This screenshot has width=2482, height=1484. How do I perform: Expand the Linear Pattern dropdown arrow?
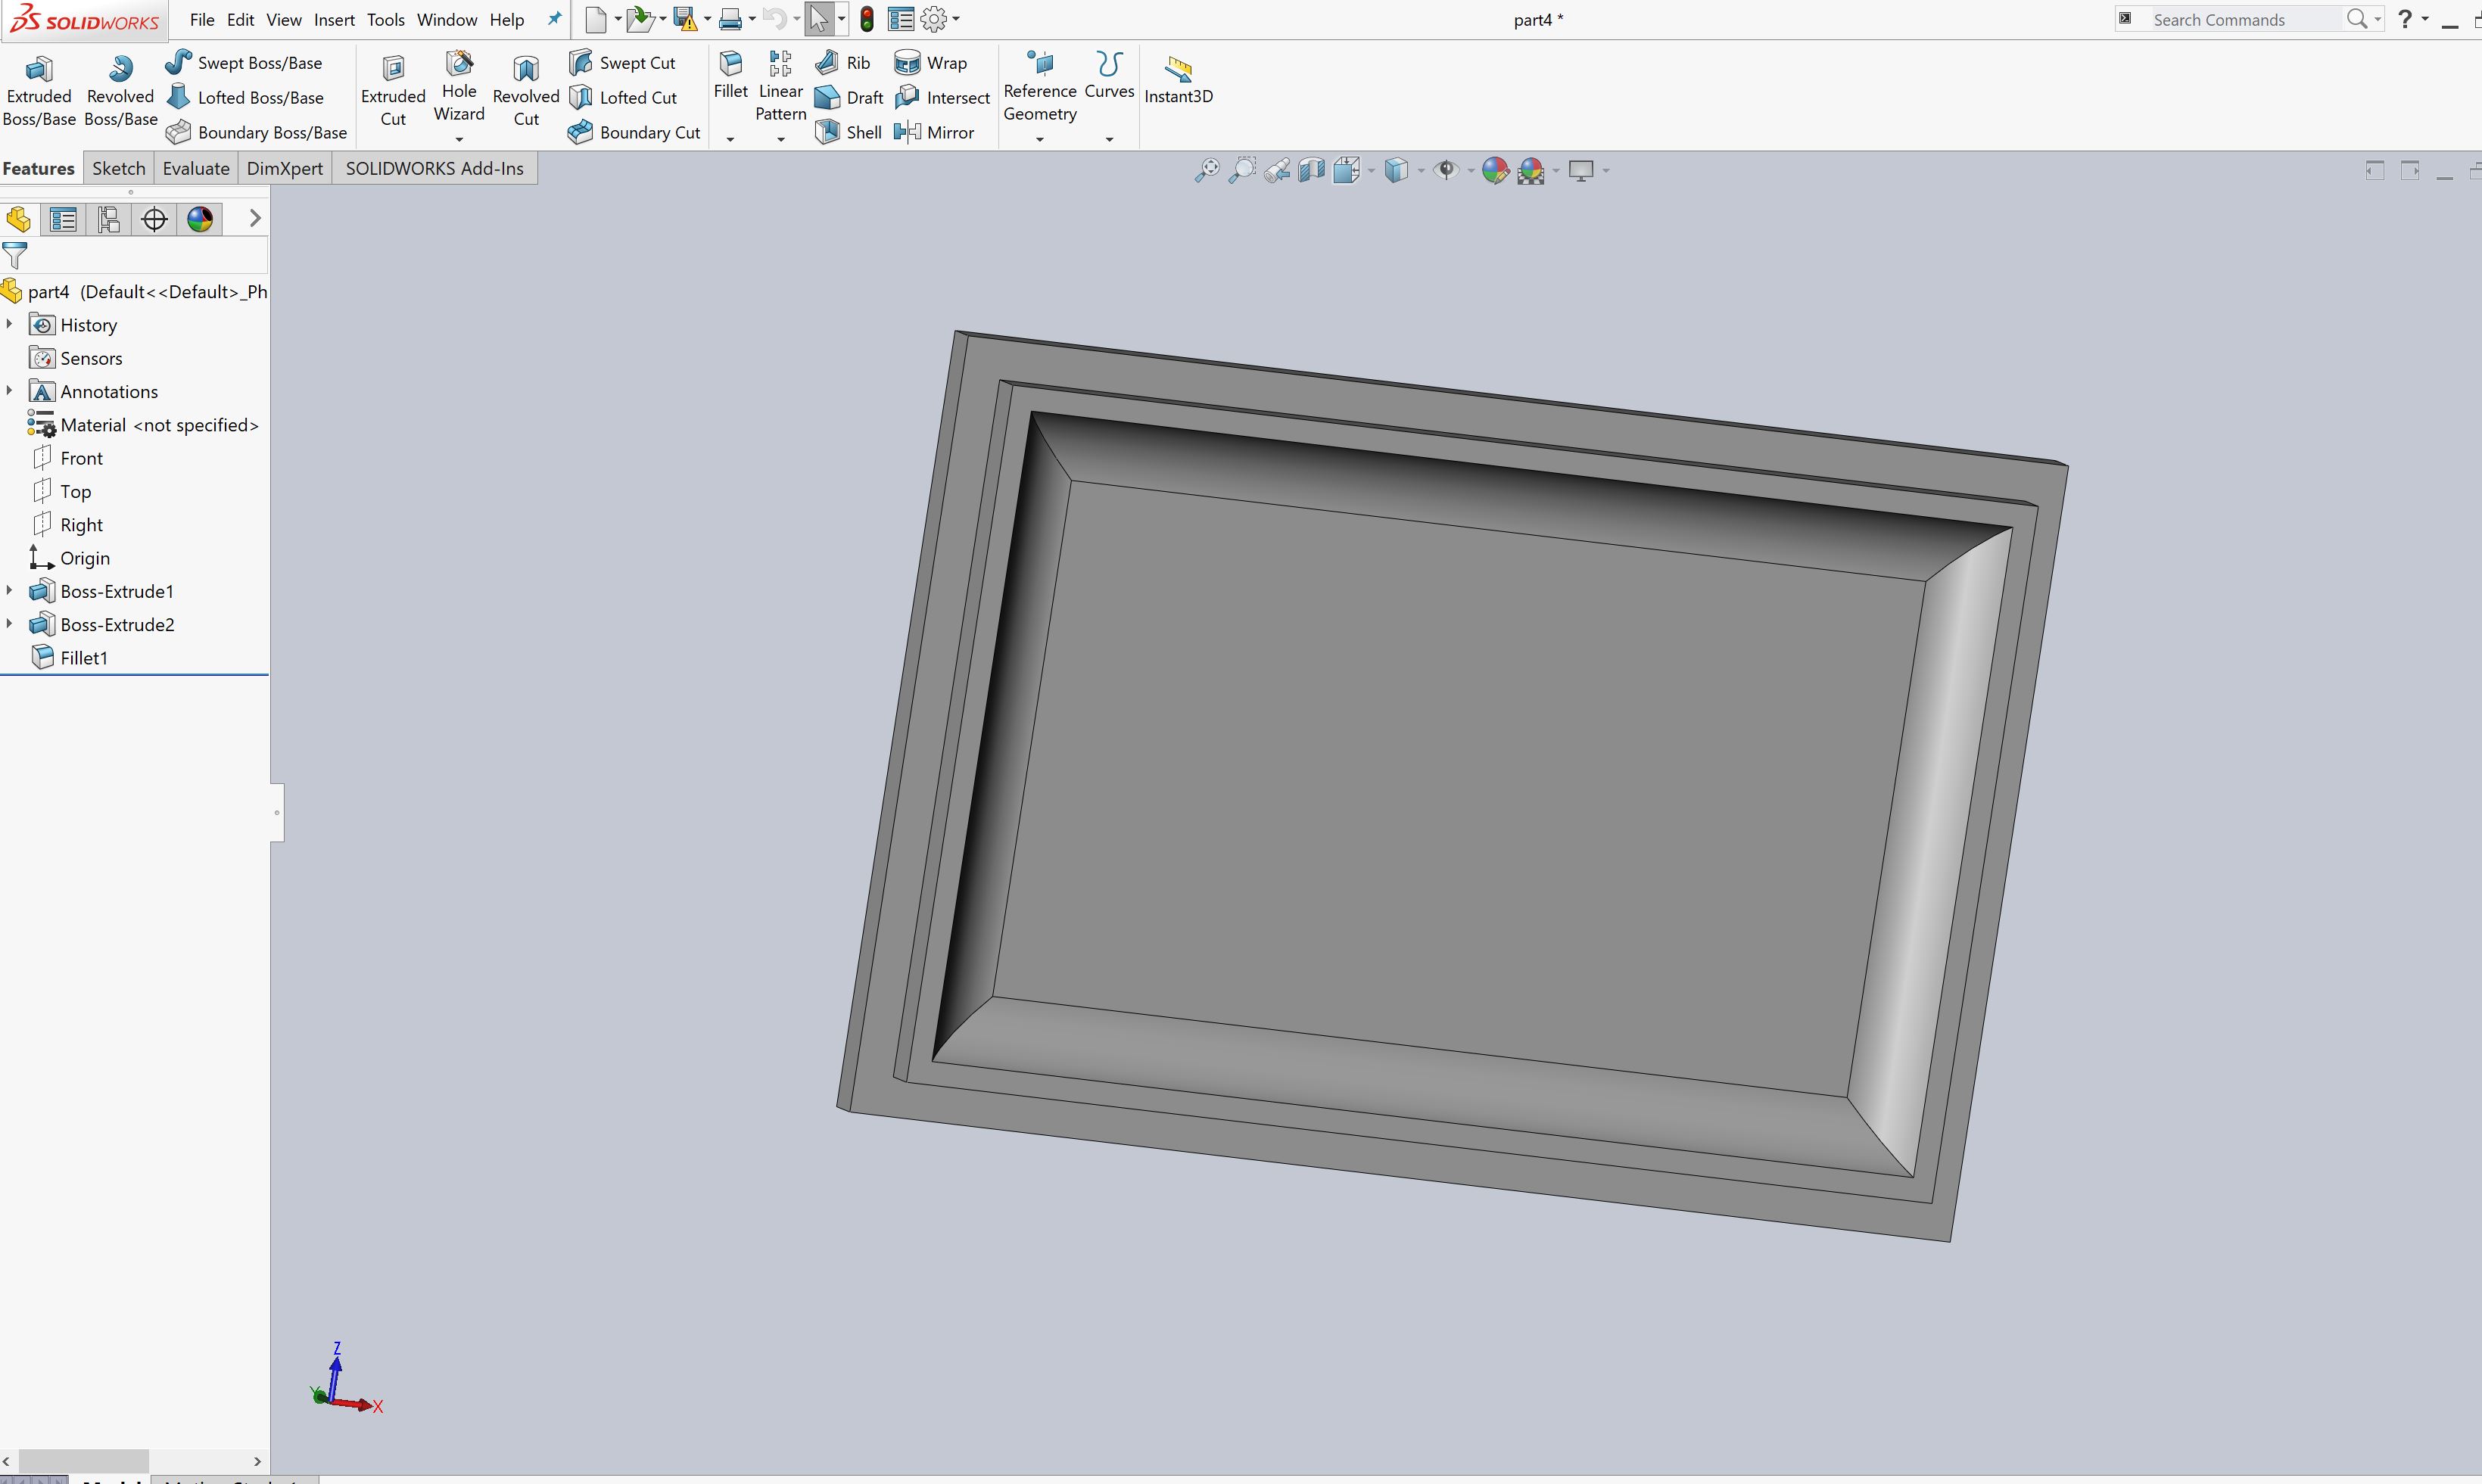coord(780,139)
